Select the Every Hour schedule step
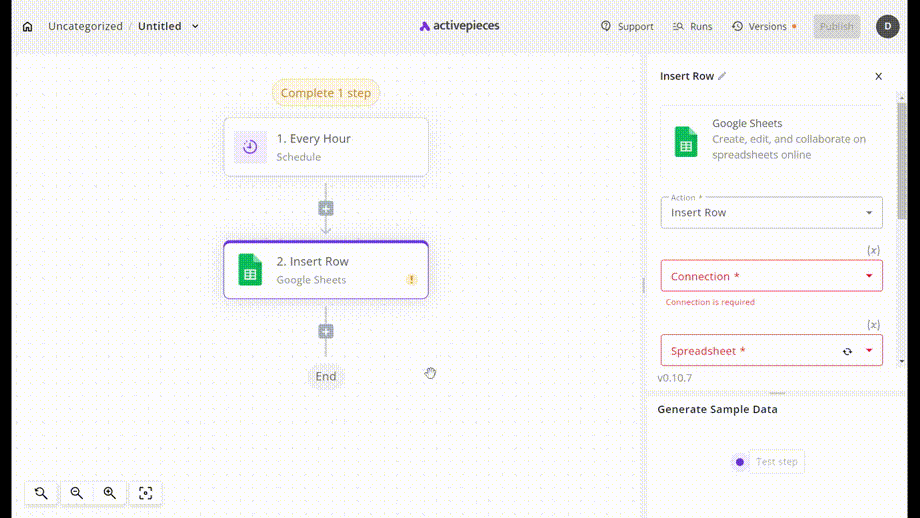The height and width of the screenshot is (518, 920). click(x=326, y=147)
